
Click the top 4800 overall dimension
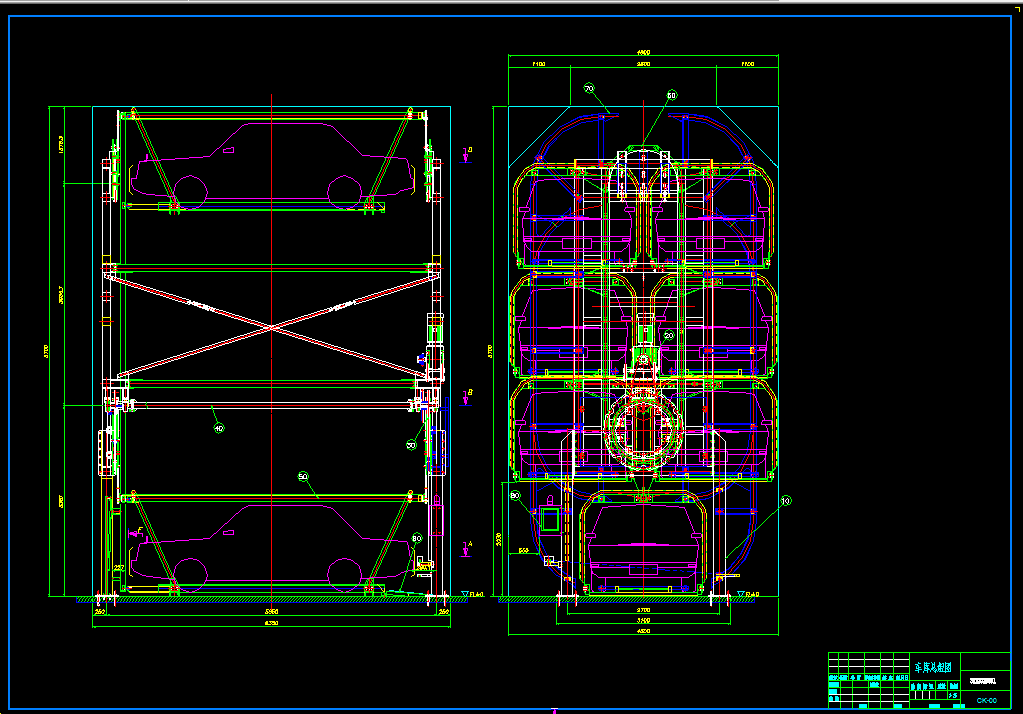click(x=643, y=52)
